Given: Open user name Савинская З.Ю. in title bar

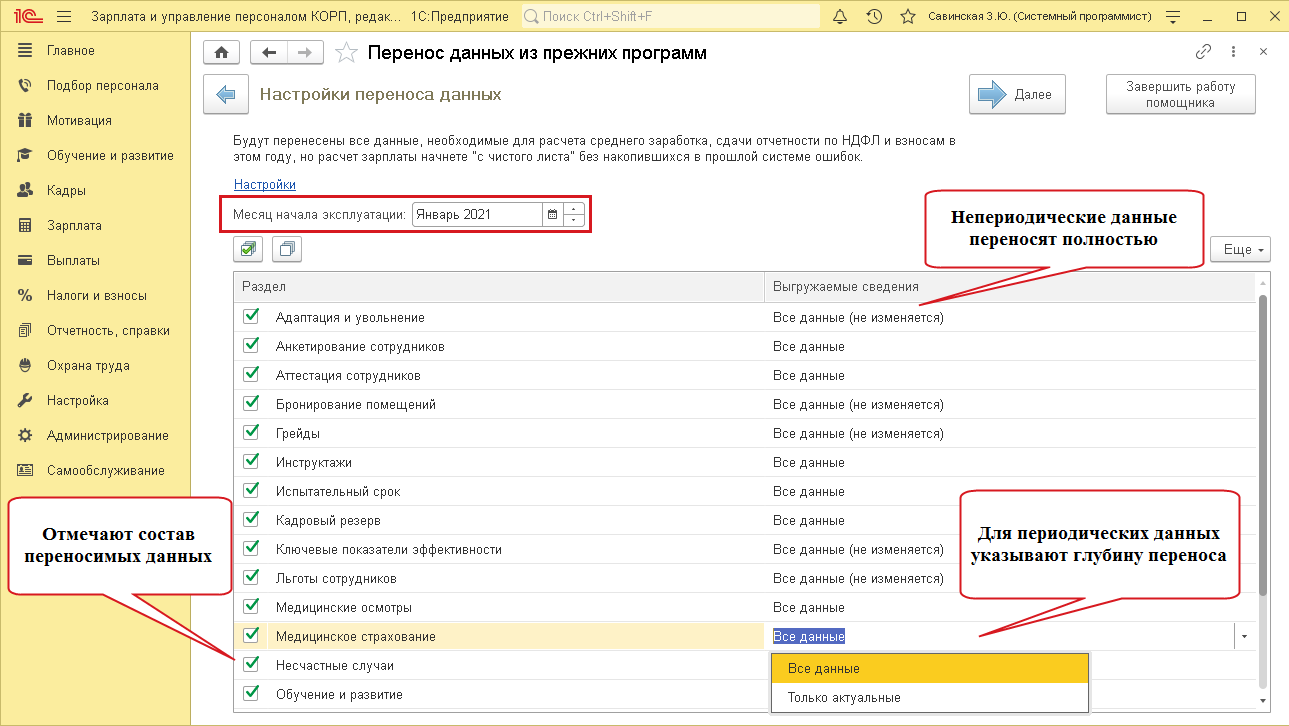Looking at the screenshot, I should pyautogui.click(x=1040, y=16).
